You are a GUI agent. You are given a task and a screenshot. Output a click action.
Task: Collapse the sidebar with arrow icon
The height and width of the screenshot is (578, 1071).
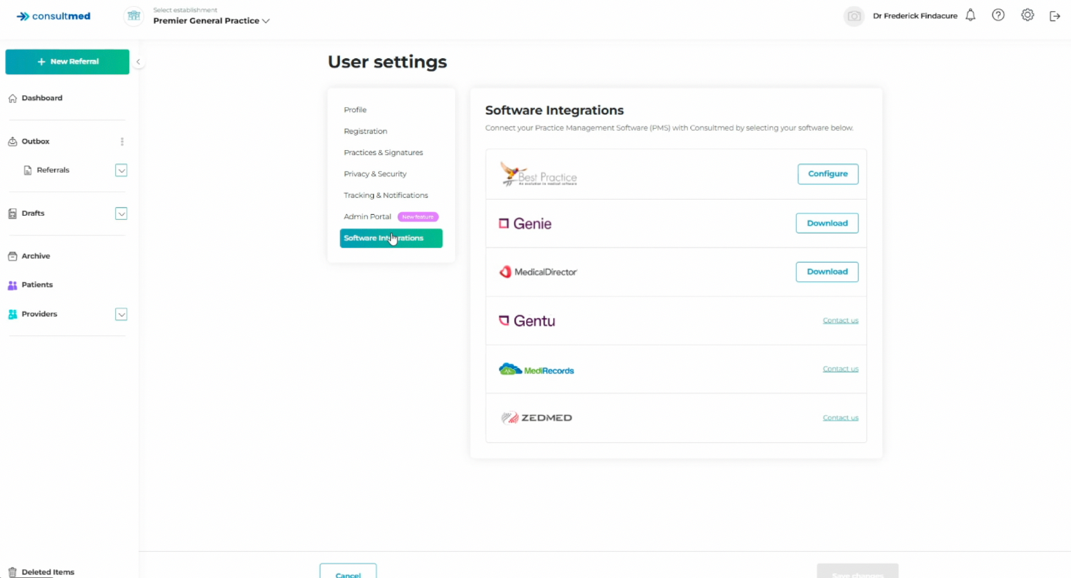coord(138,62)
